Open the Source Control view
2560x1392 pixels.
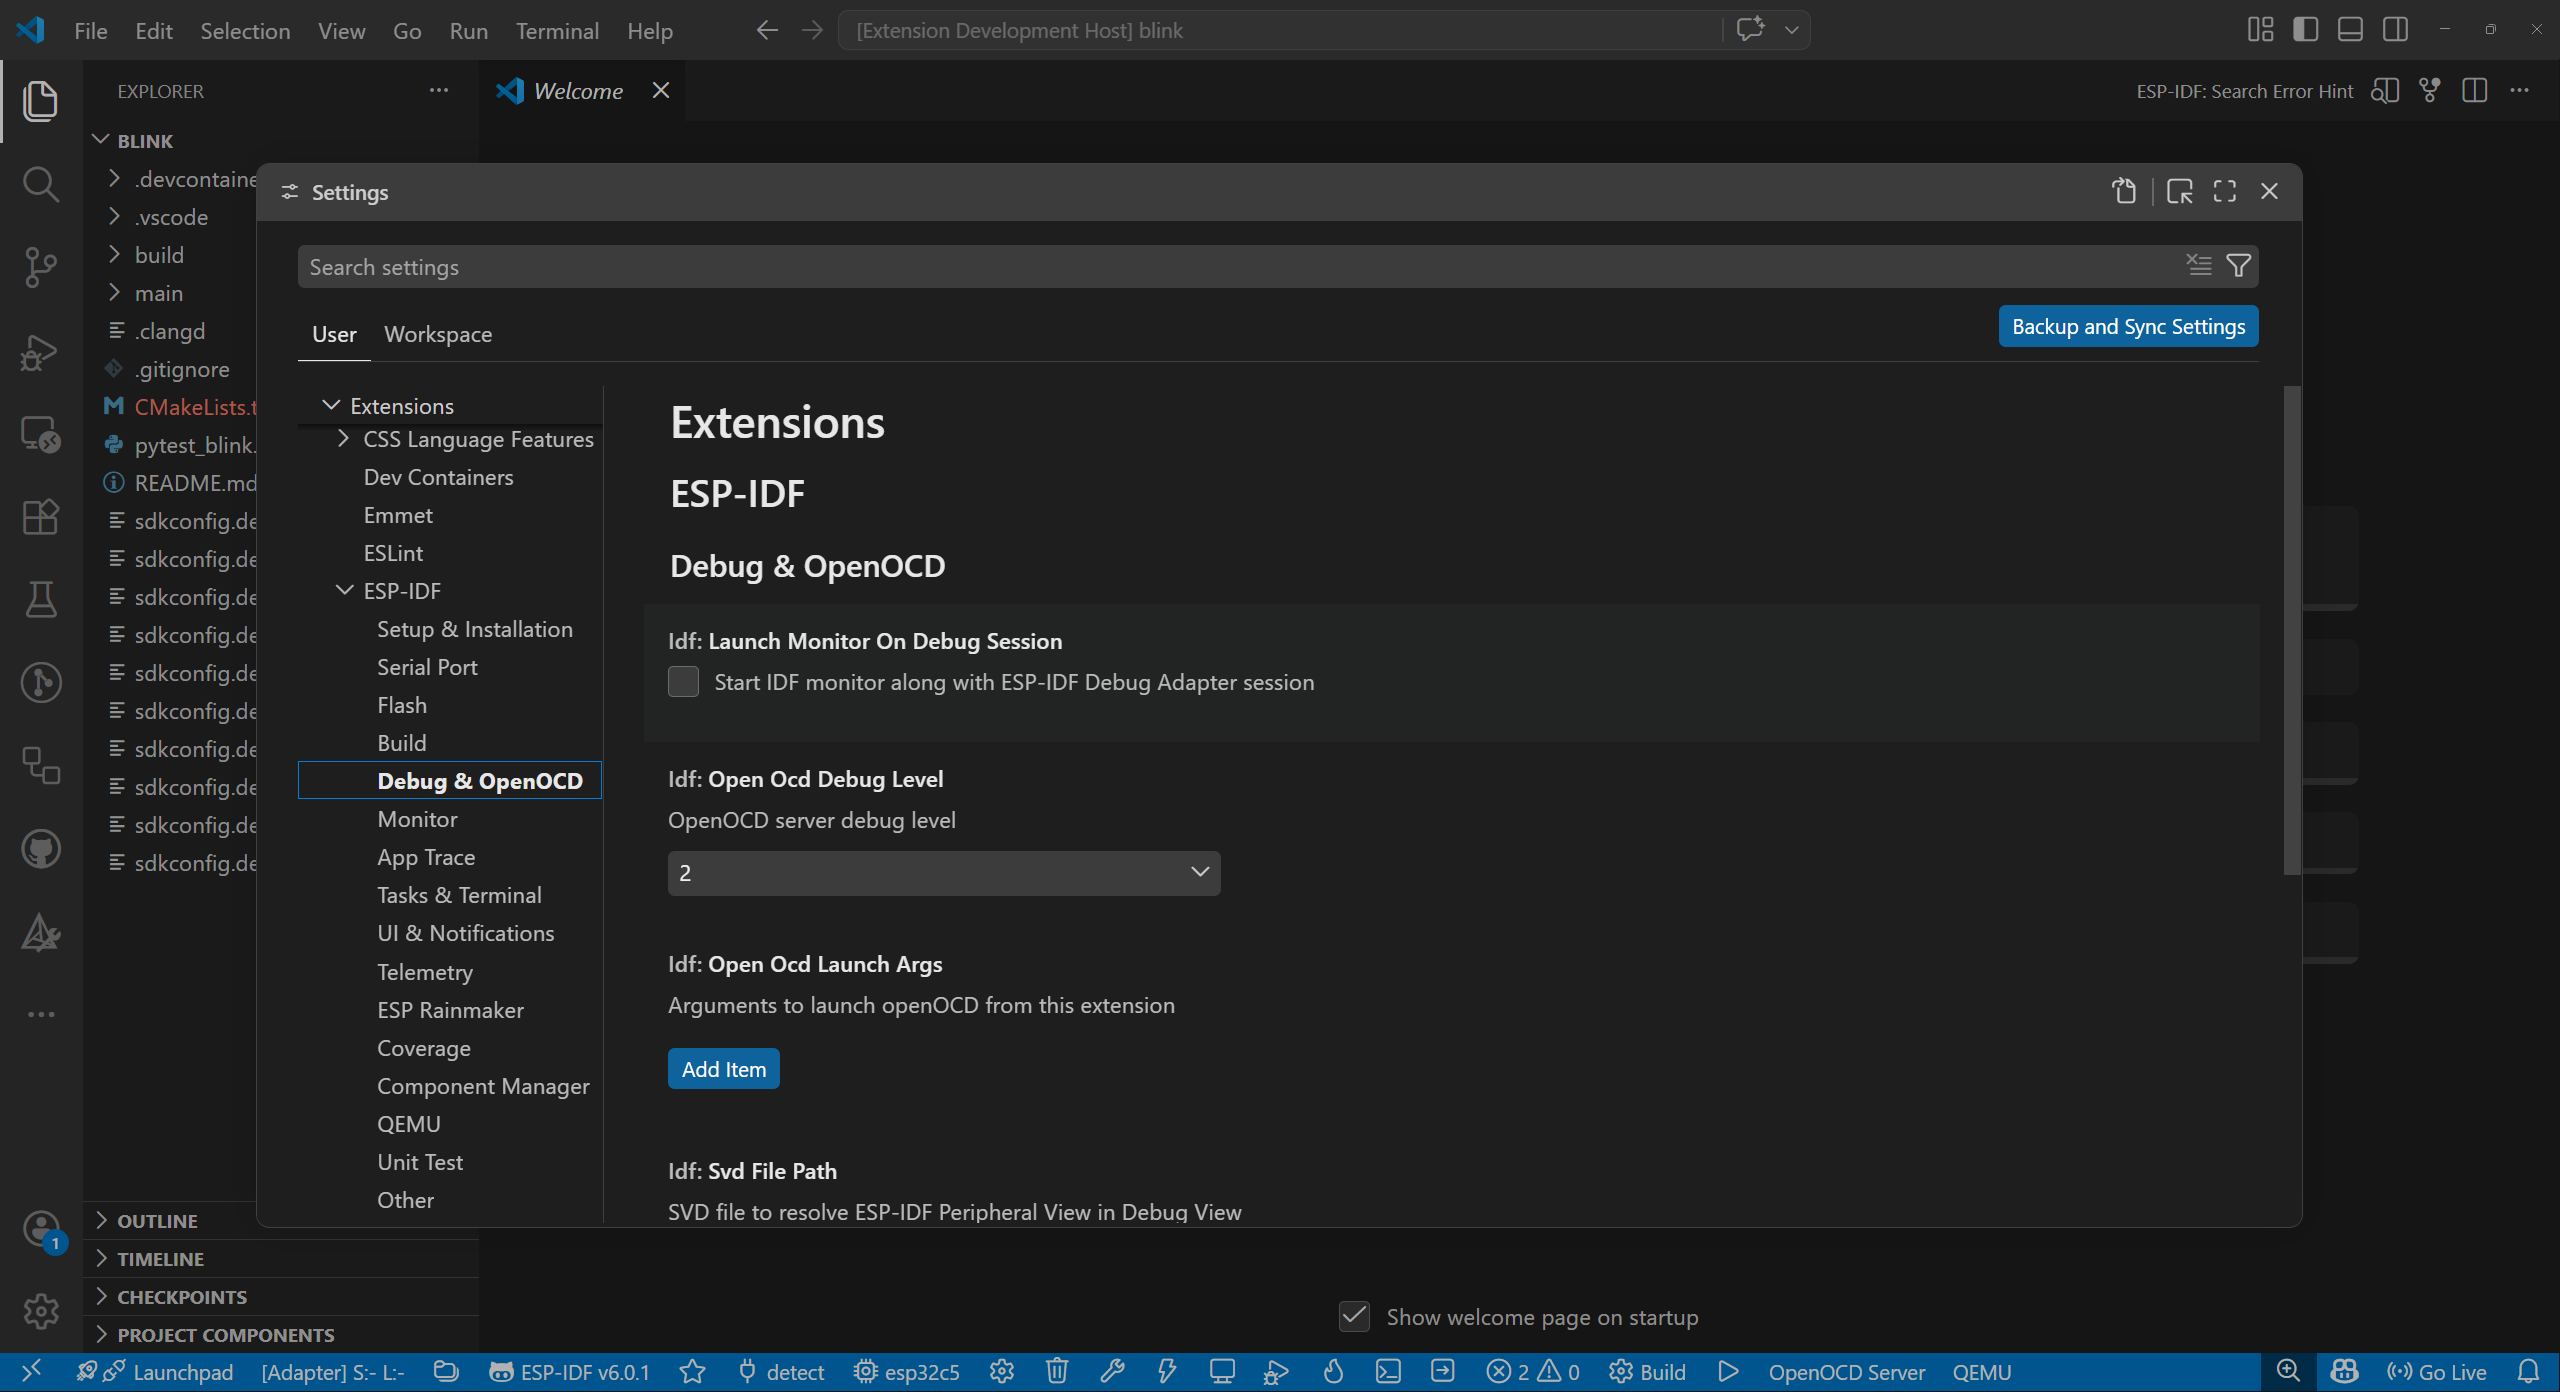coord(40,267)
